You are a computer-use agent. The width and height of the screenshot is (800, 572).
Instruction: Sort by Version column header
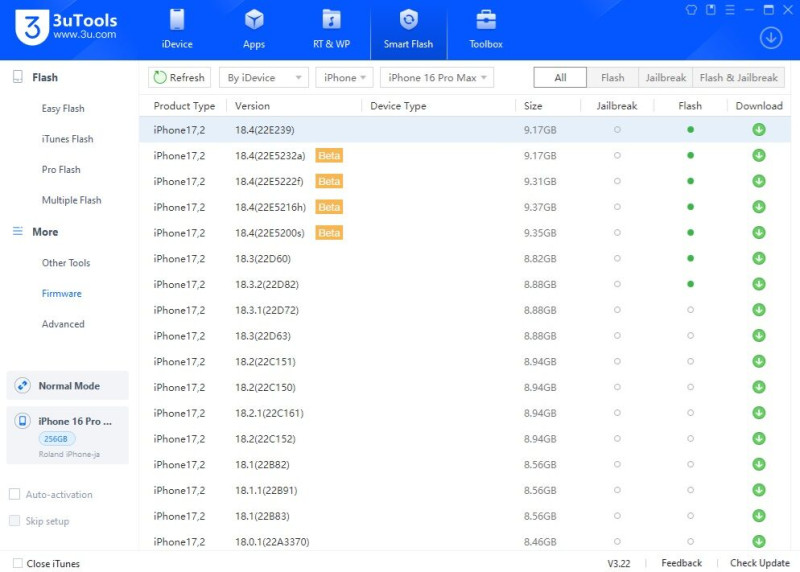(x=253, y=106)
